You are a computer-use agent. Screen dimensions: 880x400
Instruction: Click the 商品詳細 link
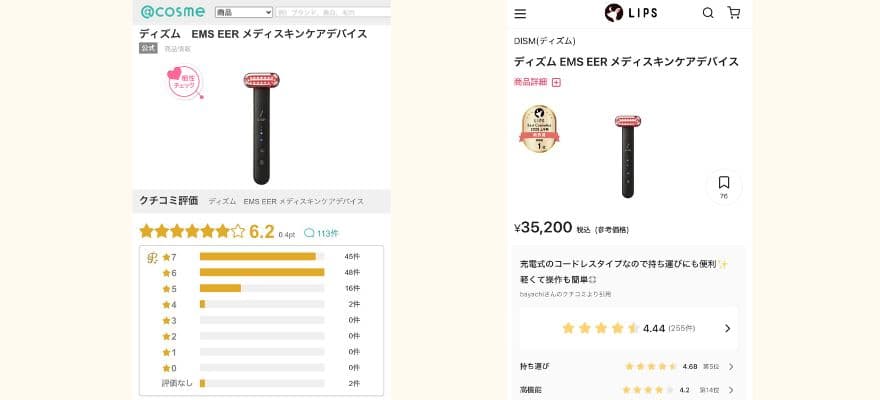point(530,82)
